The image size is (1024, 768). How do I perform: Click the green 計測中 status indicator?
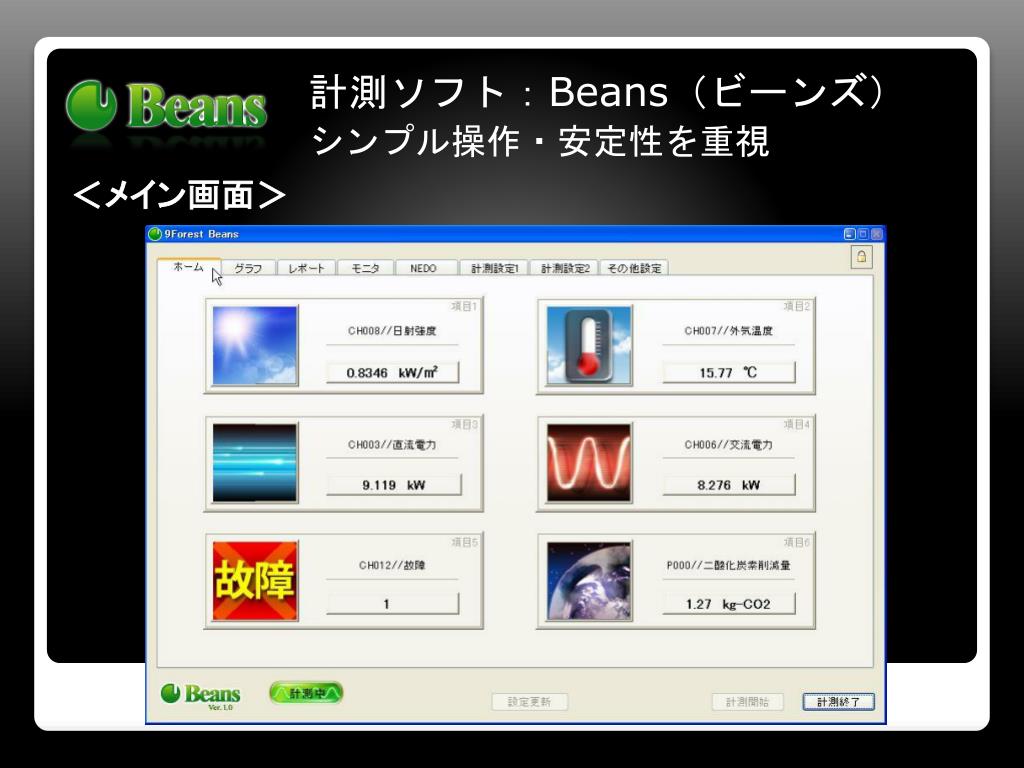pos(306,693)
